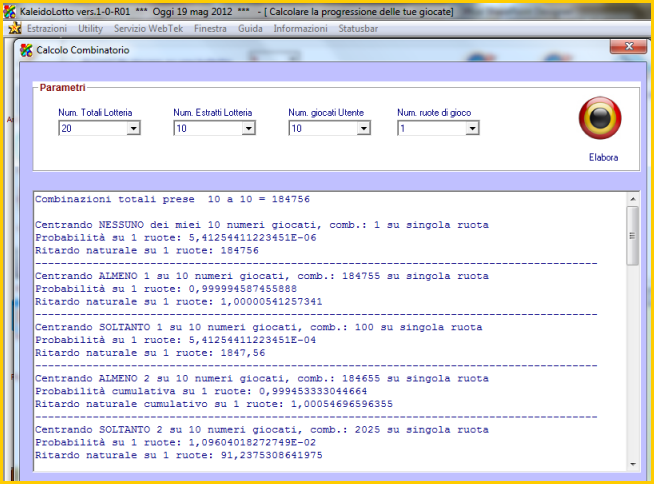Click the results vertical scrollbar thumb
This screenshot has height=484, width=654.
(x=633, y=236)
